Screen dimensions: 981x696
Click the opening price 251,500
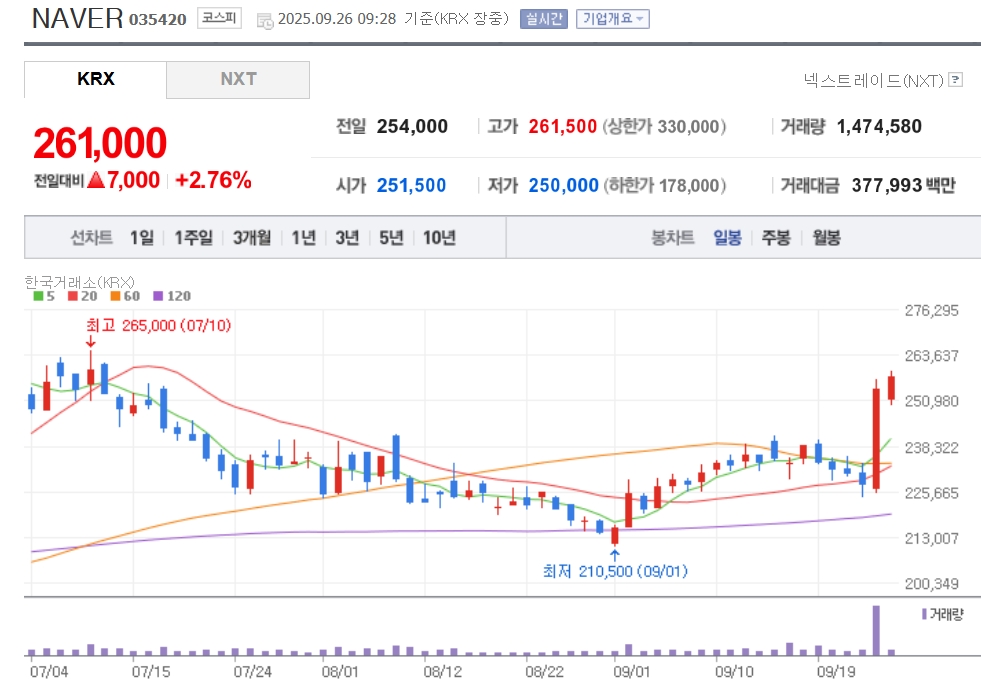click(x=411, y=185)
